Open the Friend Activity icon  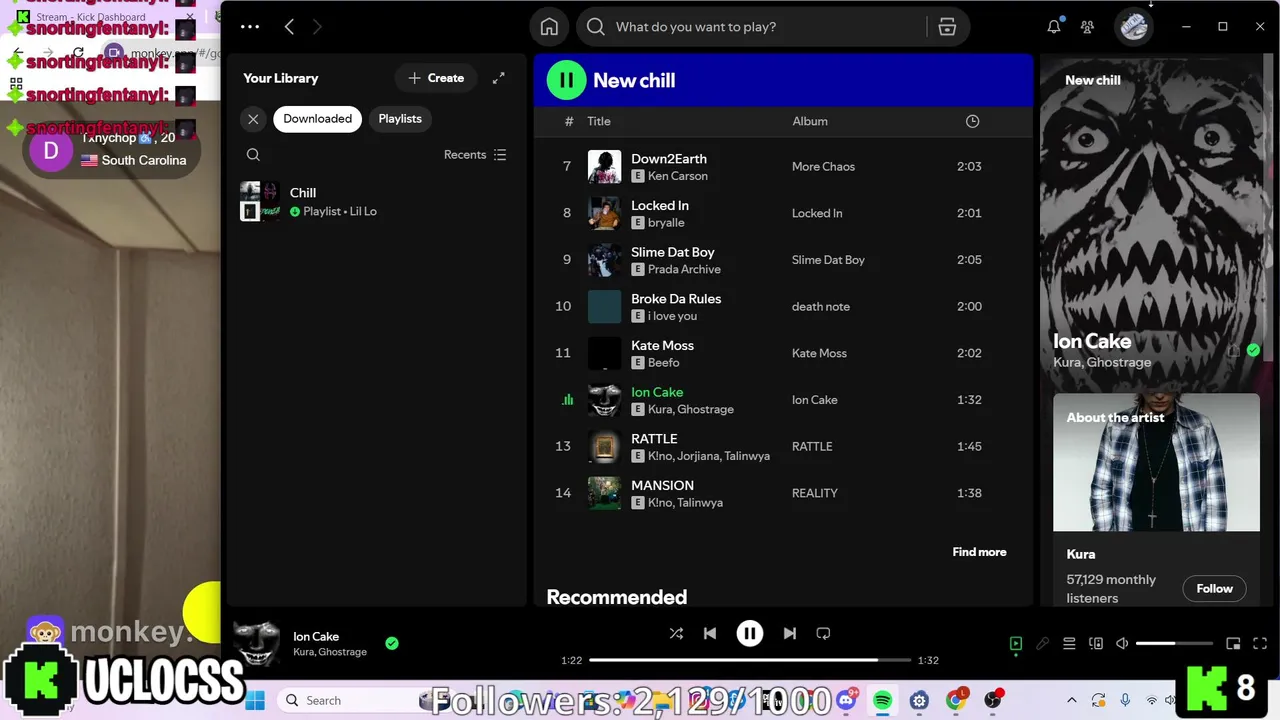(1088, 27)
